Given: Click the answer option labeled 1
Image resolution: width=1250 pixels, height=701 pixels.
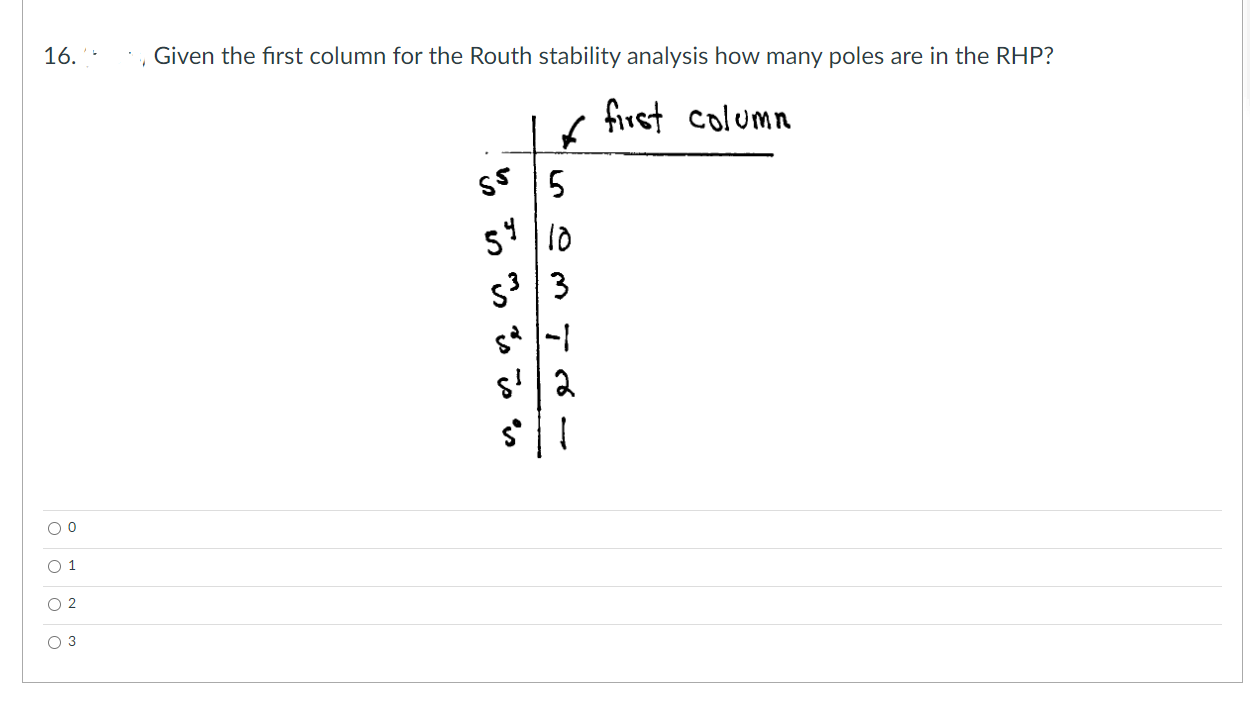Looking at the screenshot, I should click(71, 565).
